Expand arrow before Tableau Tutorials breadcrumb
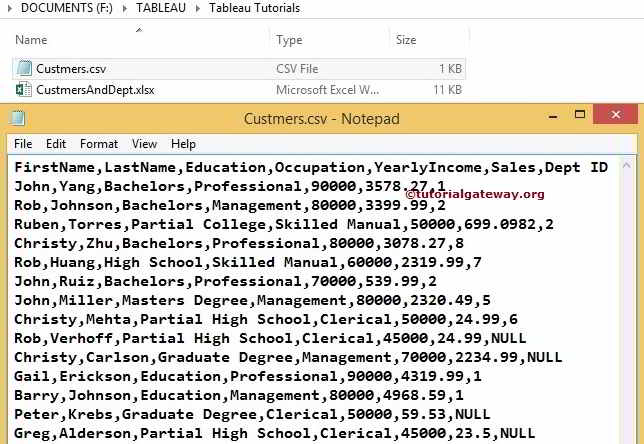This screenshot has height=444, width=644. click(x=198, y=8)
